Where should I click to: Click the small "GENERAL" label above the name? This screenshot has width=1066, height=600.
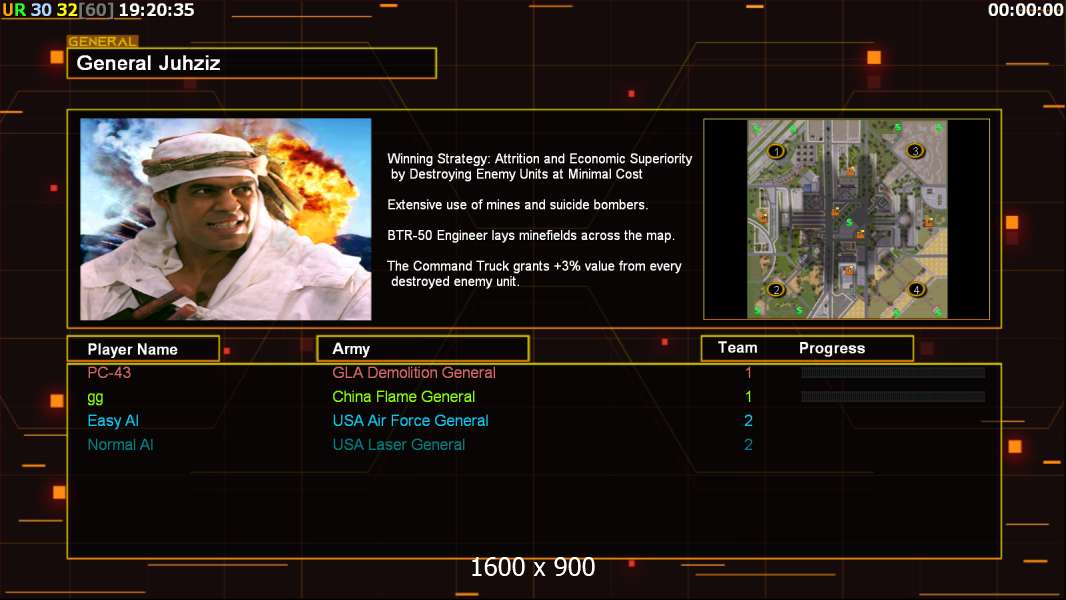(x=103, y=41)
